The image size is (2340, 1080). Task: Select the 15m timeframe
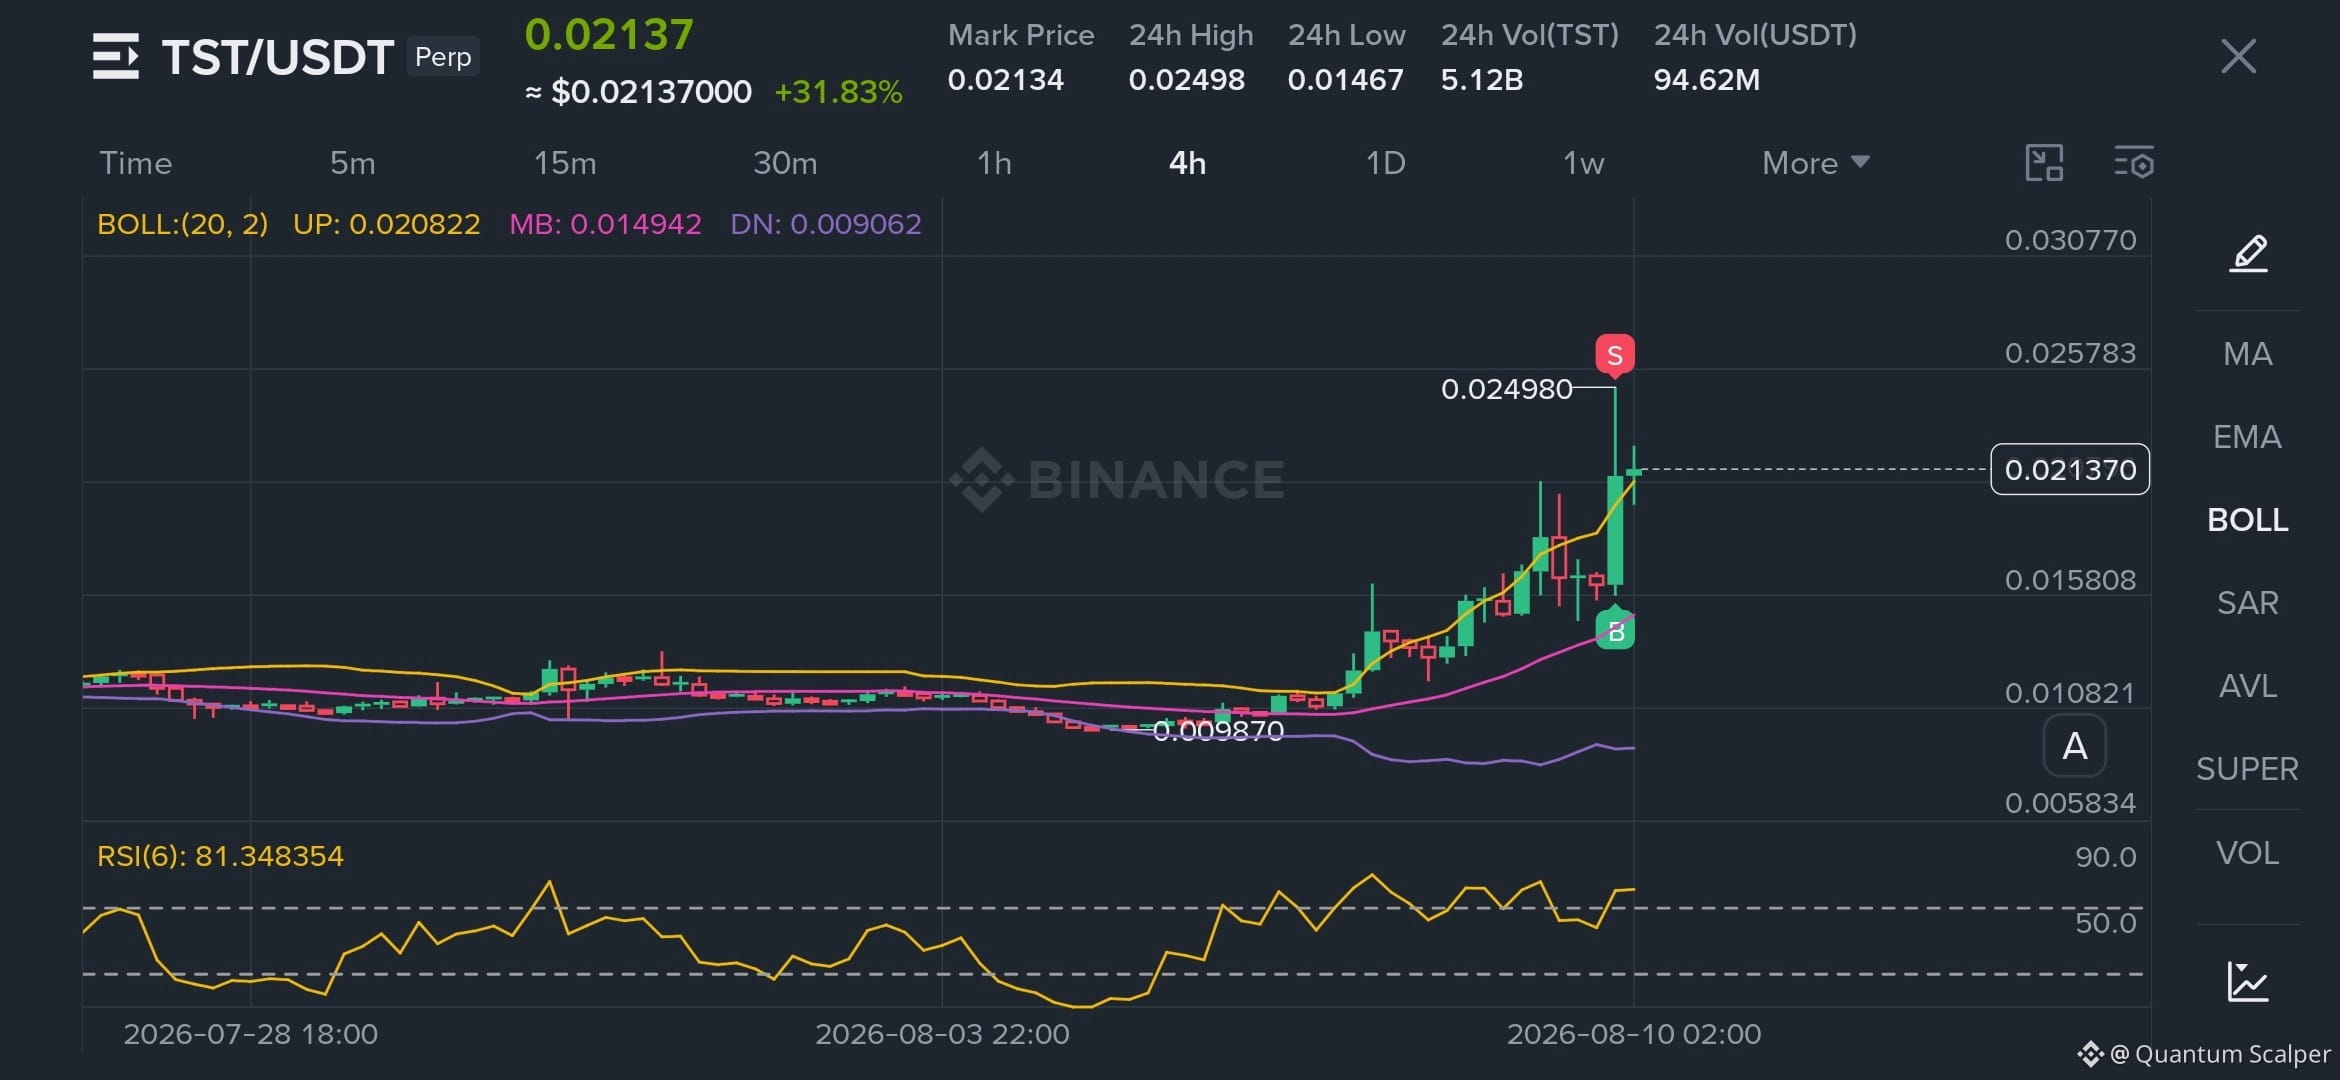point(565,163)
